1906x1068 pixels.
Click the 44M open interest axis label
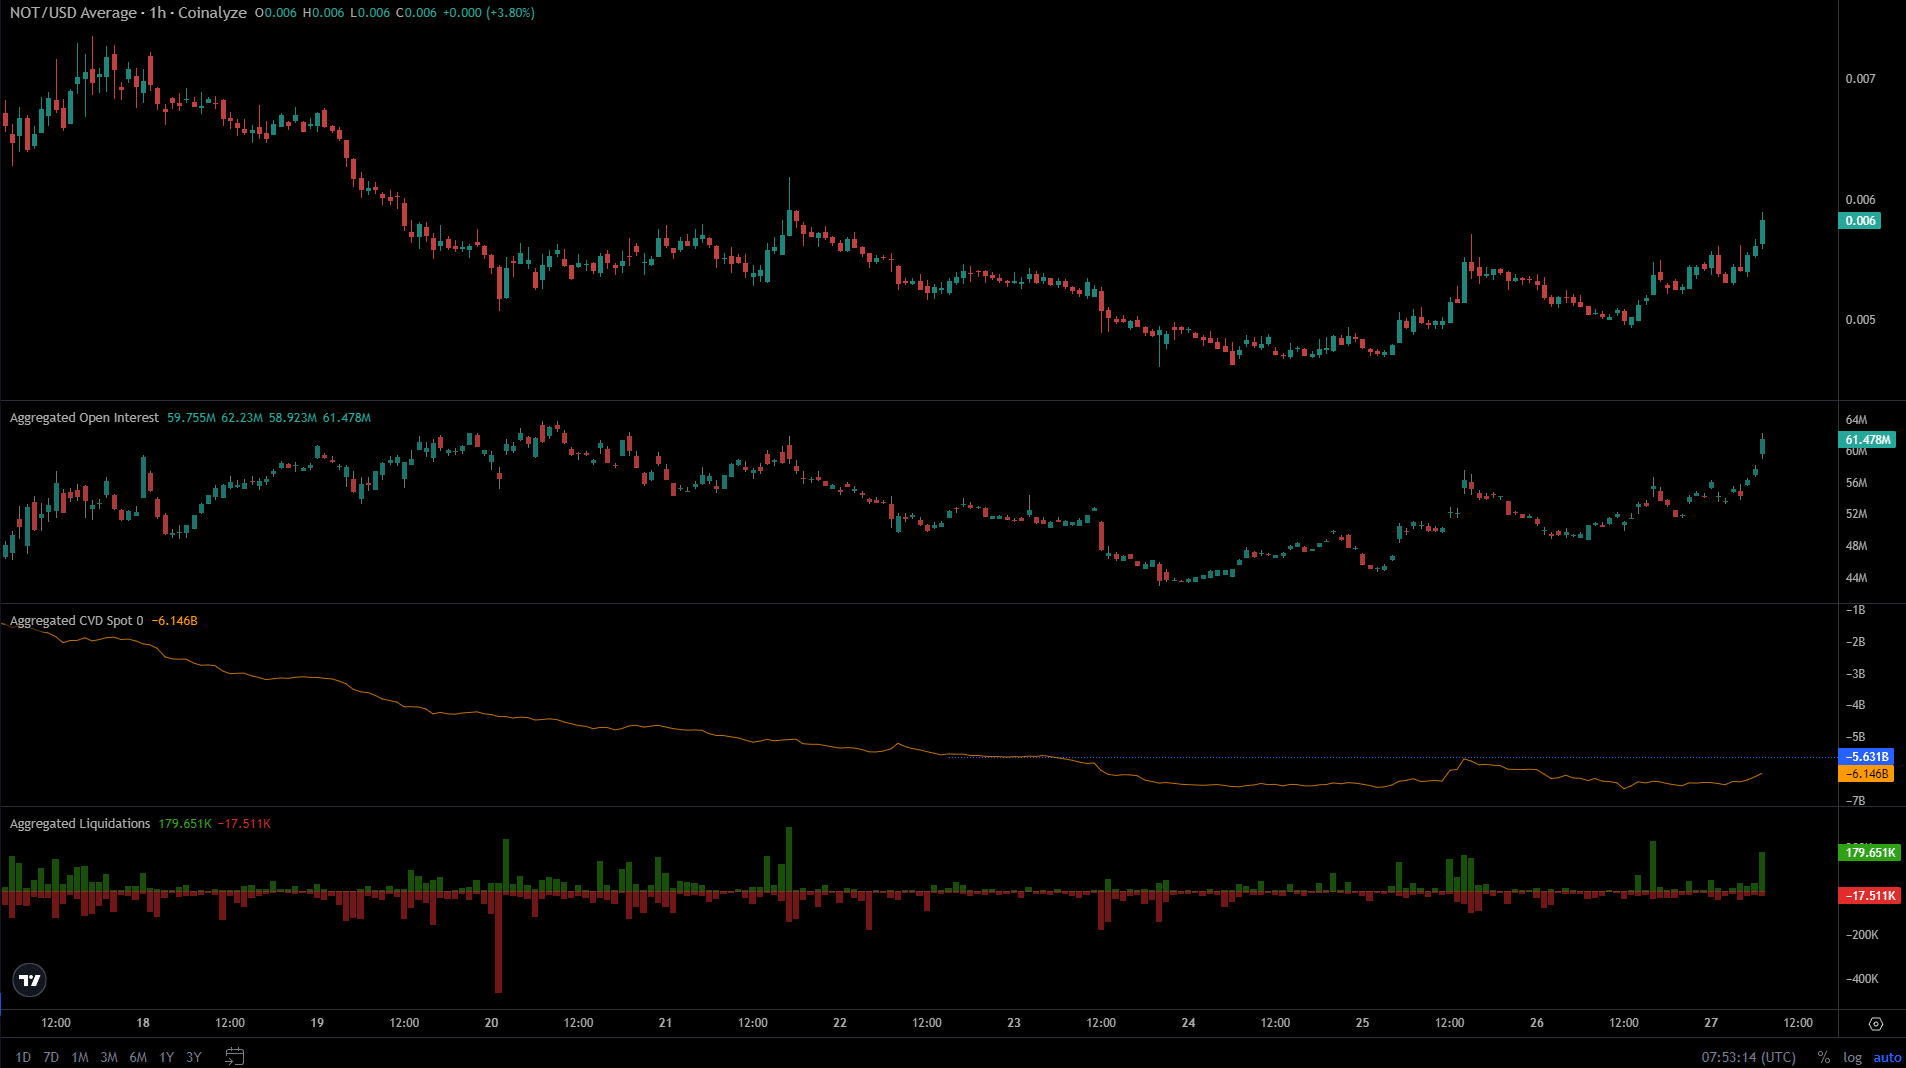[x=1856, y=578]
